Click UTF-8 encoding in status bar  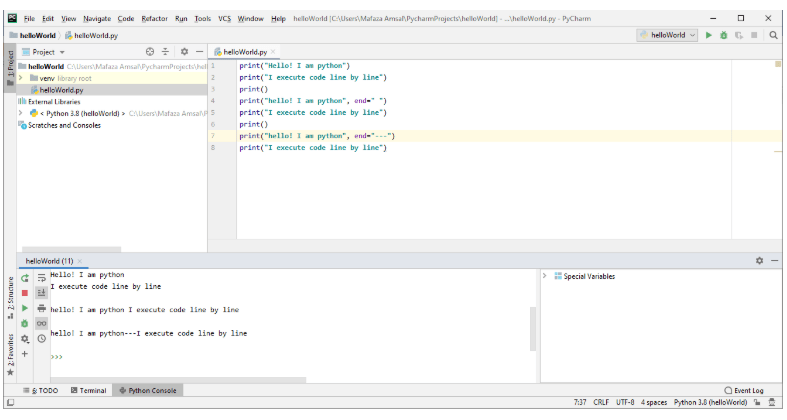coord(625,402)
